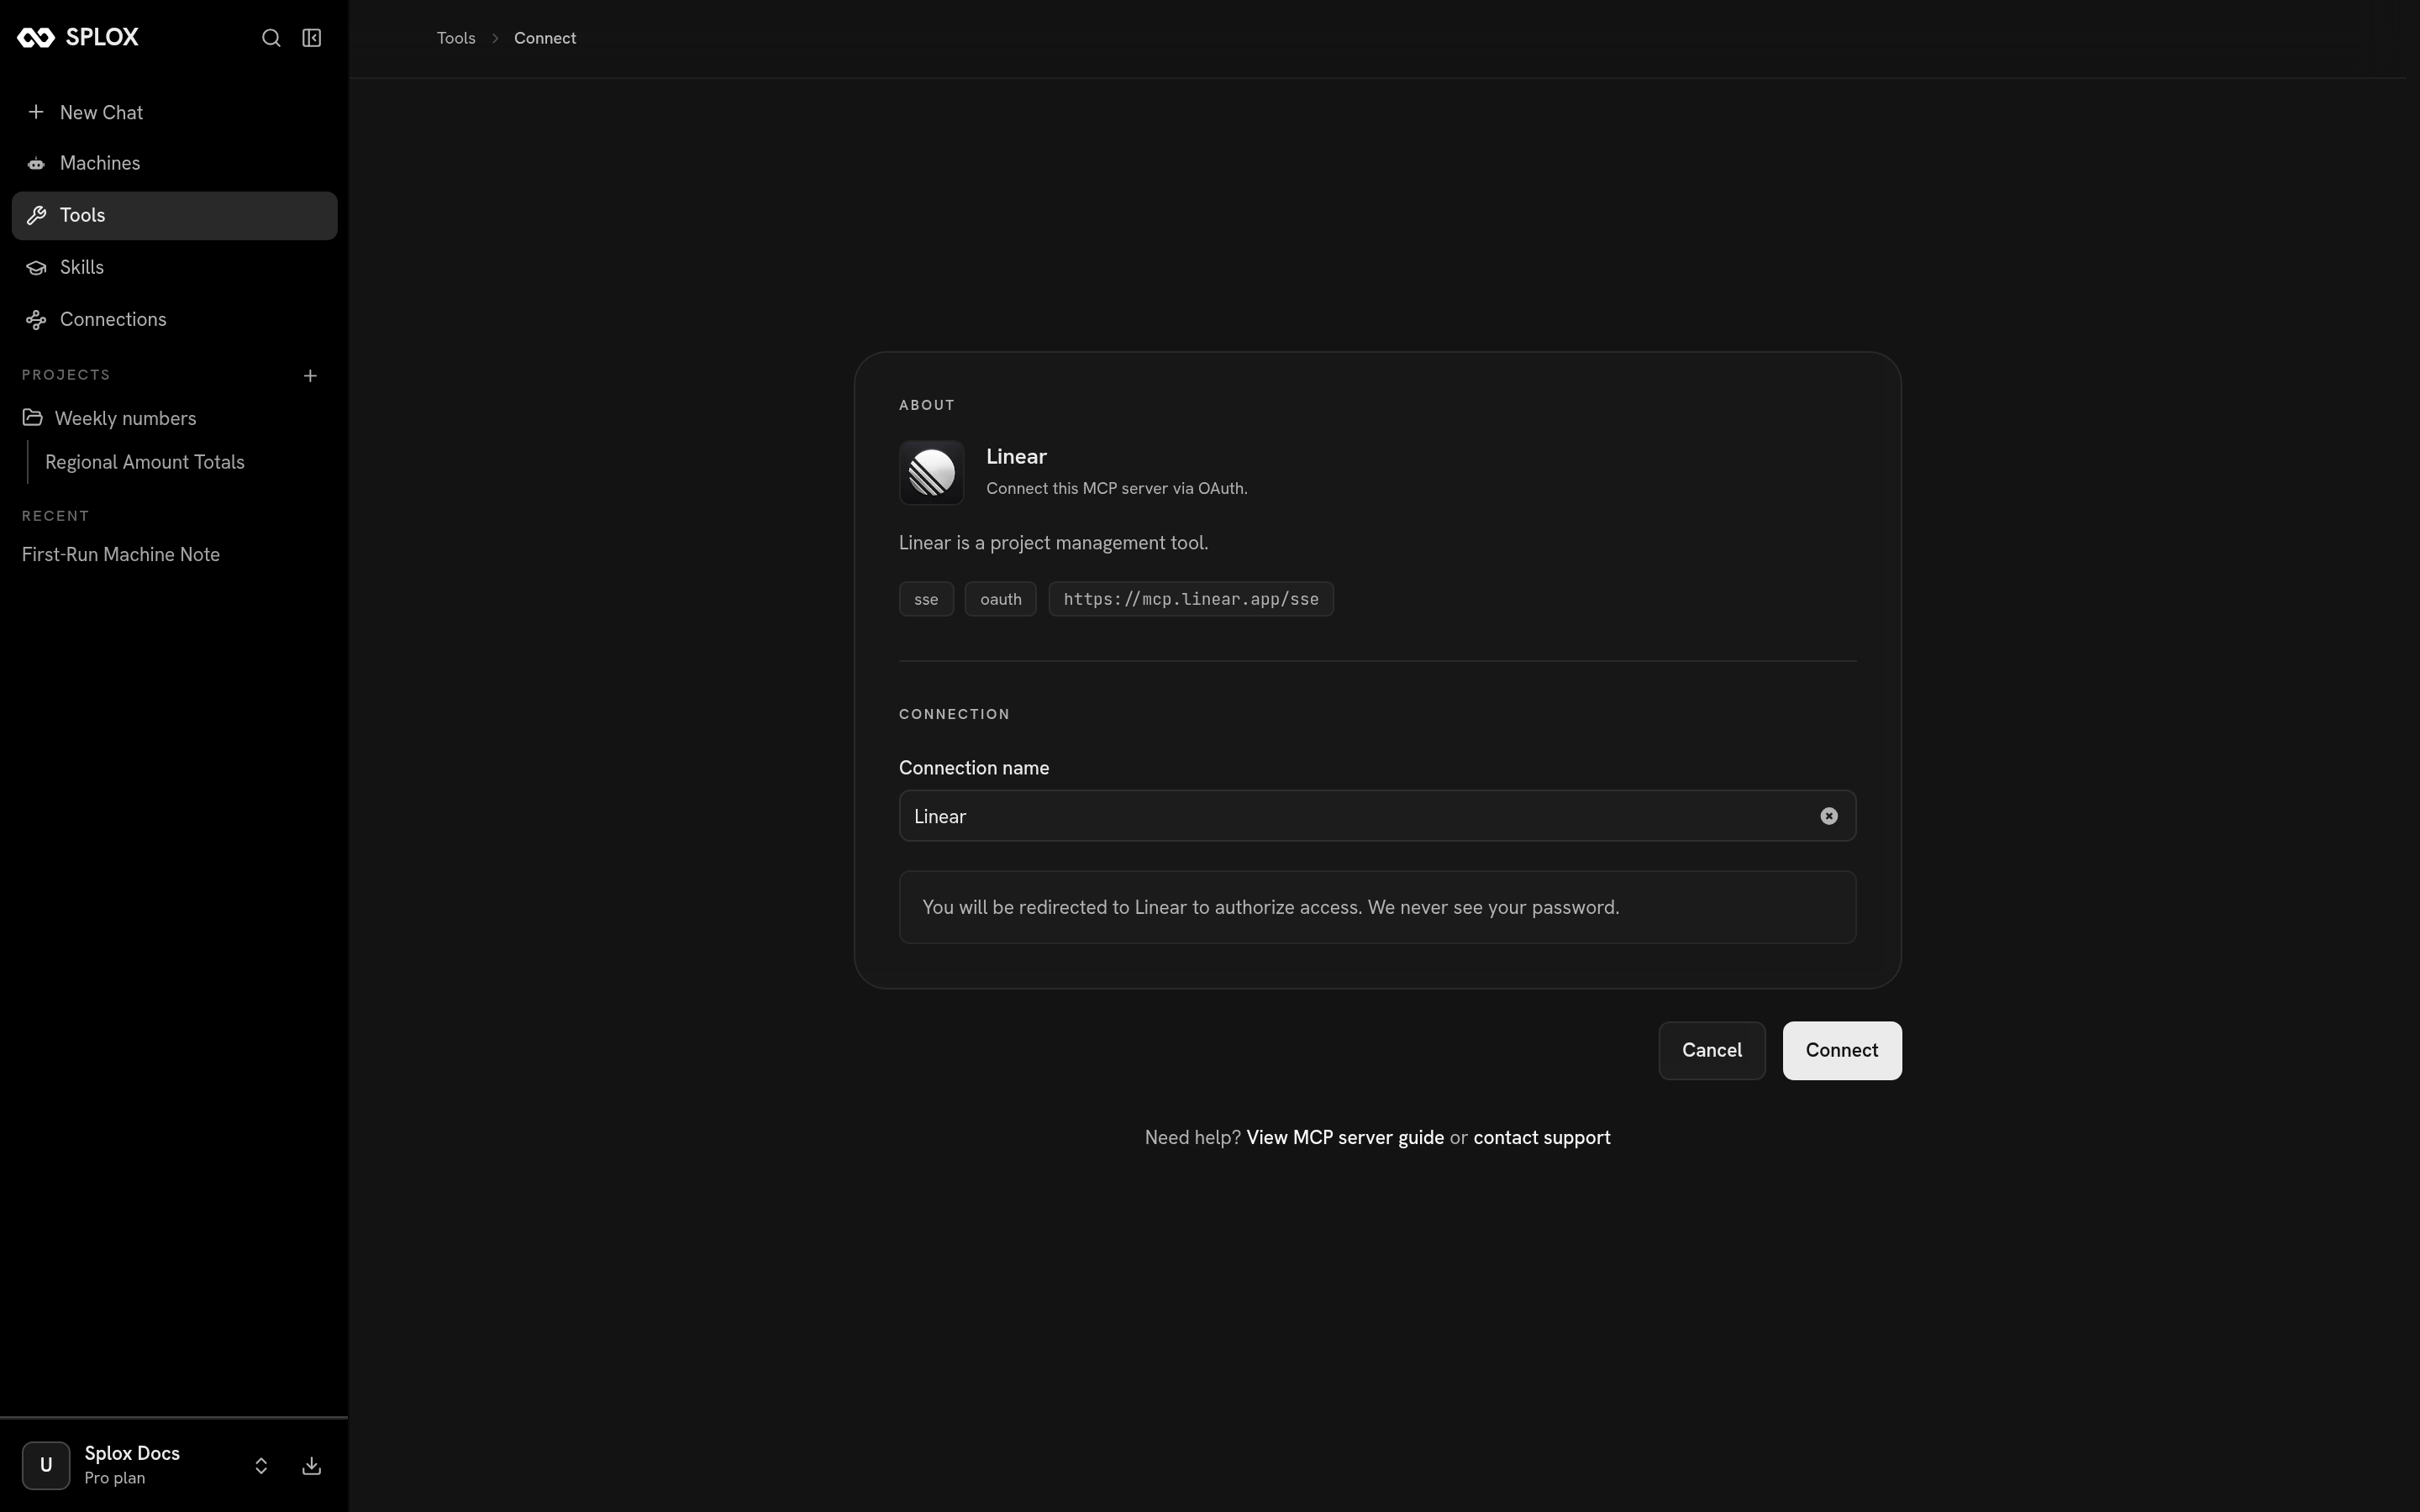Go to the Skills page
The width and height of the screenshot is (2420, 1512).
[175, 267]
